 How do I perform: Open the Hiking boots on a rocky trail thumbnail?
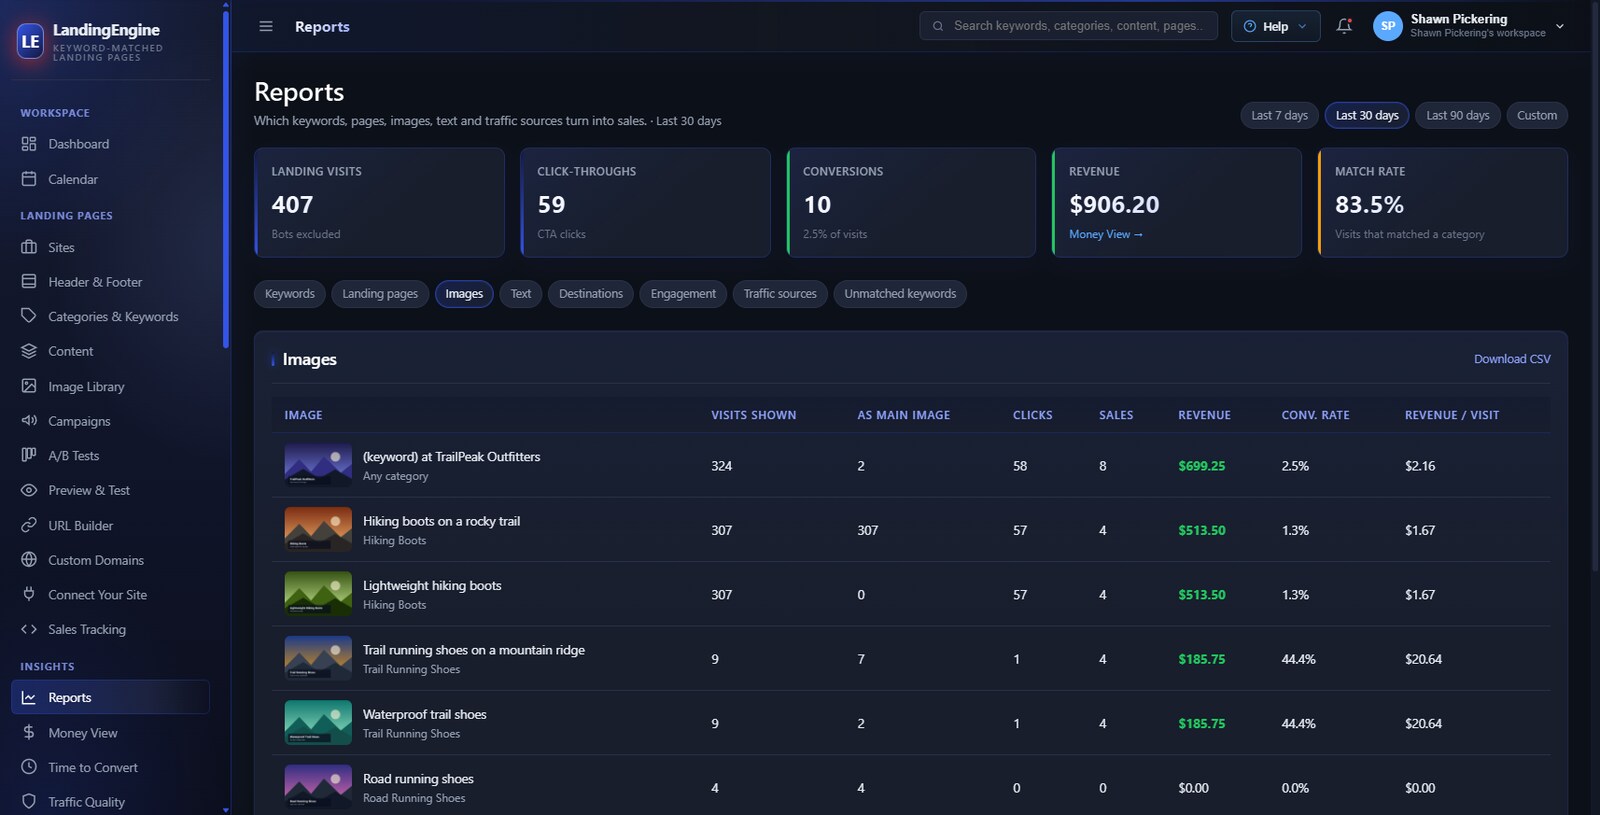318,530
